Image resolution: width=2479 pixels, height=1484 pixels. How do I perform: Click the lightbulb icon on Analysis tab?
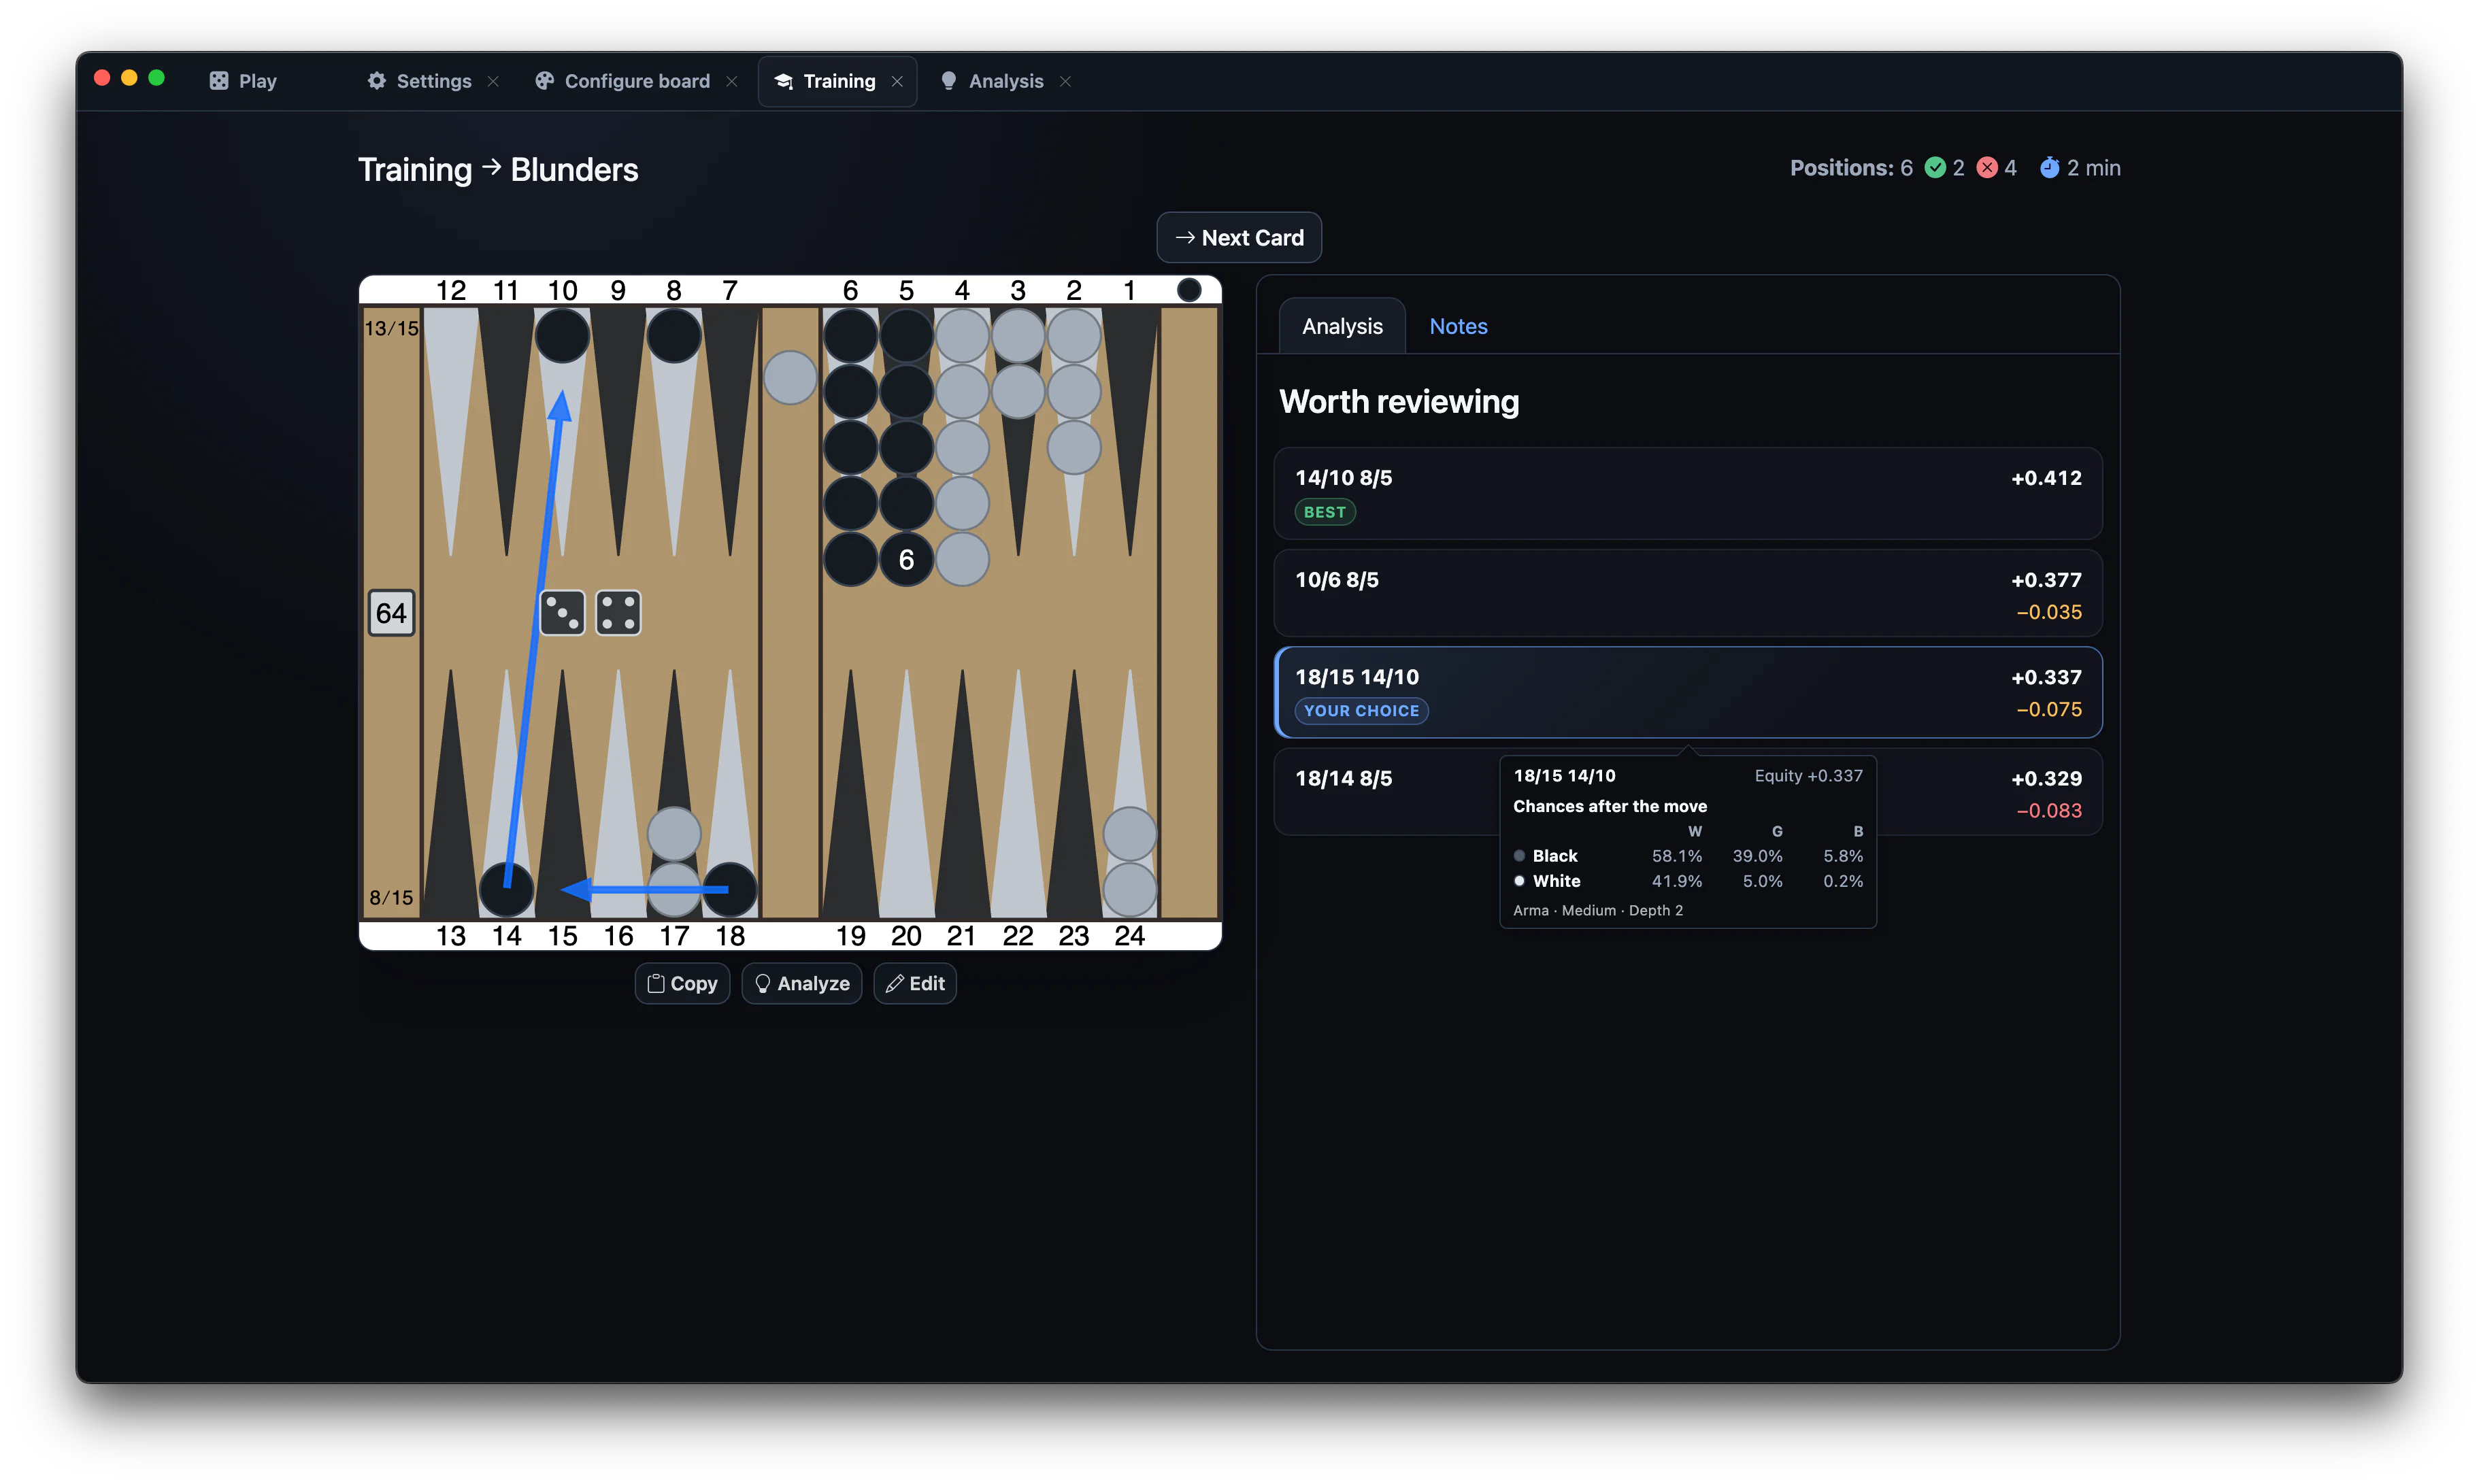948,81
